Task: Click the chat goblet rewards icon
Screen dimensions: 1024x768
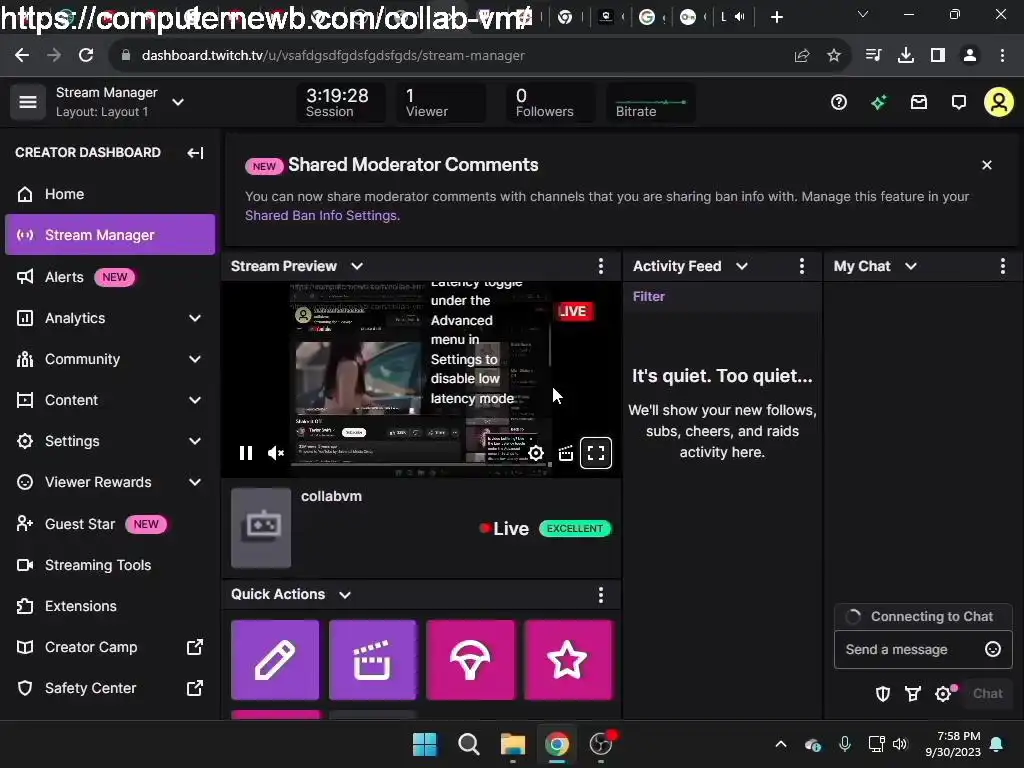Action: [x=913, y=694]
